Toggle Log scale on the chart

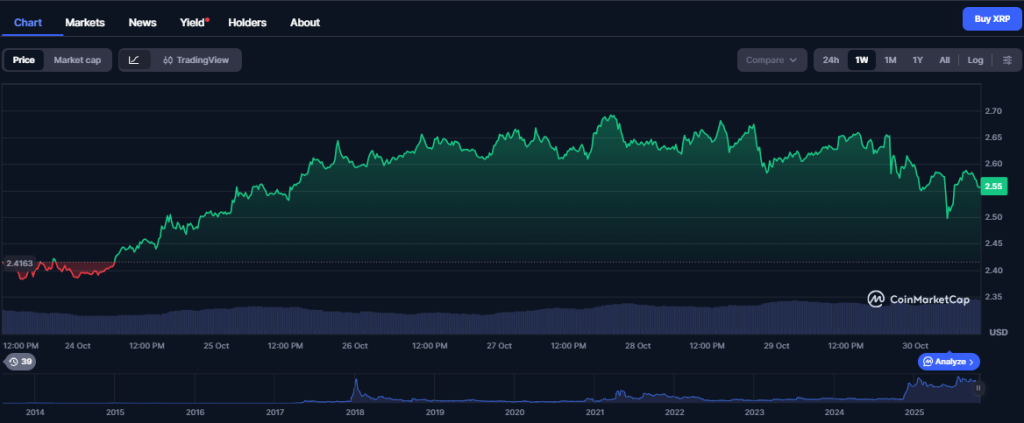tap(975, 60)
